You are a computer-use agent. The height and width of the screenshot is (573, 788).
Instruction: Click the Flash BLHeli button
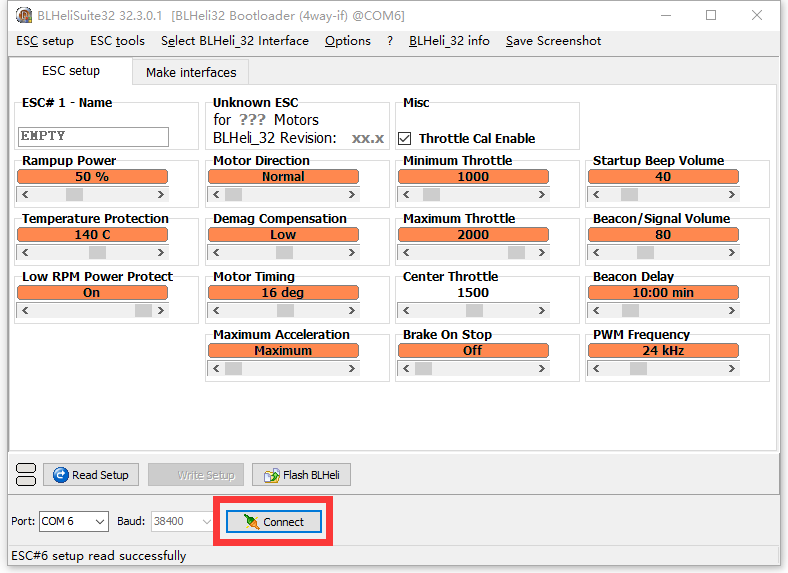[302, 474]
